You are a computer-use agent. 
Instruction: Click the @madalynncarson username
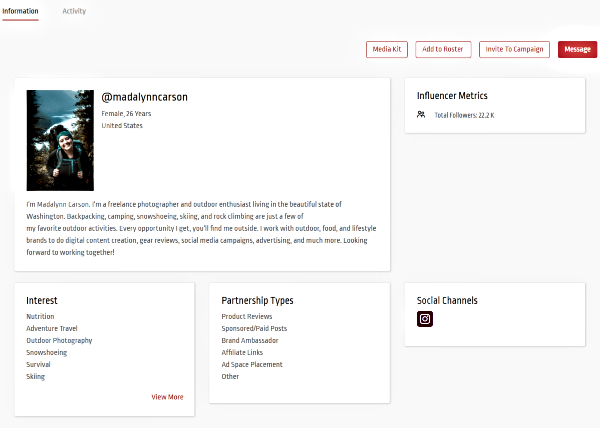[145, 97]
